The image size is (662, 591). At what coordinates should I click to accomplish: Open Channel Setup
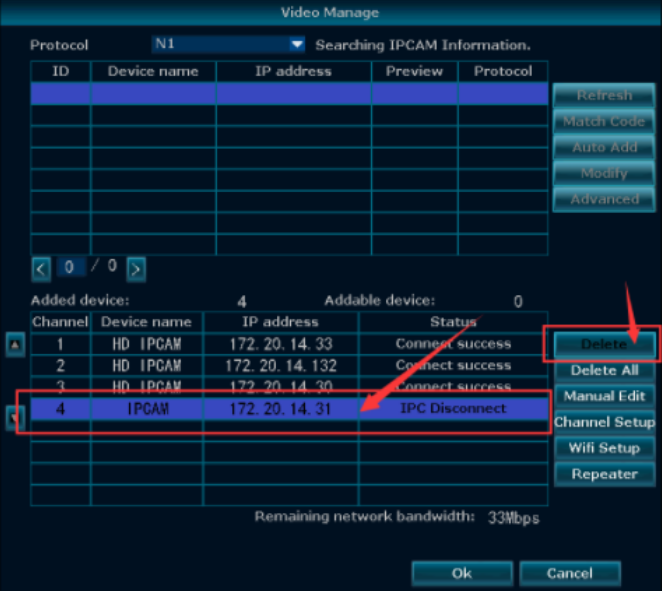(x=603, y=422)
